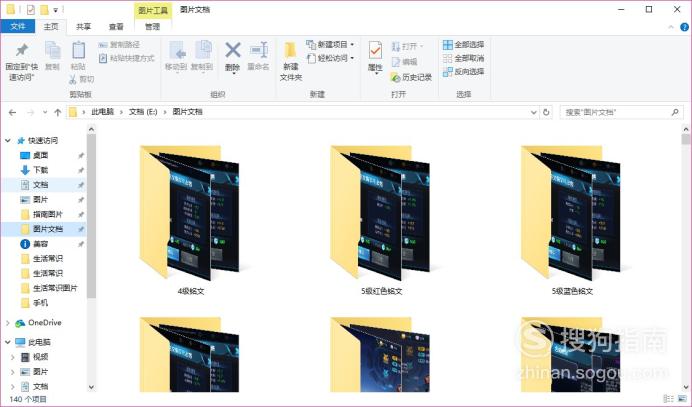Image resolution: width=692 pixels, height=407 pixels.
Task: Open Quick Access Toolbar customize dropdown
Action: tap(56, 10)
